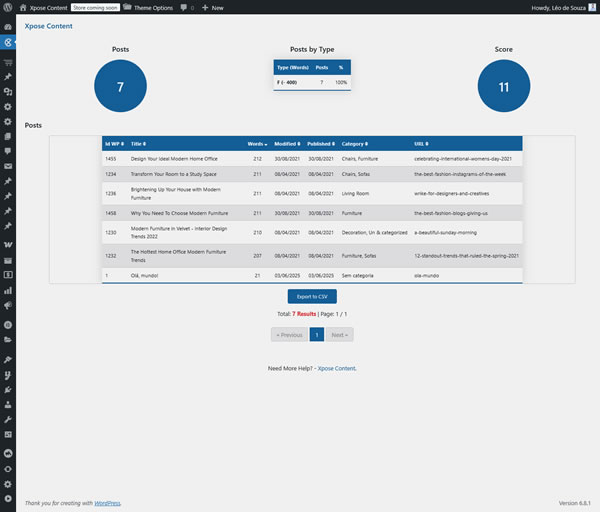
Task: Click the 7 Results total text
Action: 304,314
